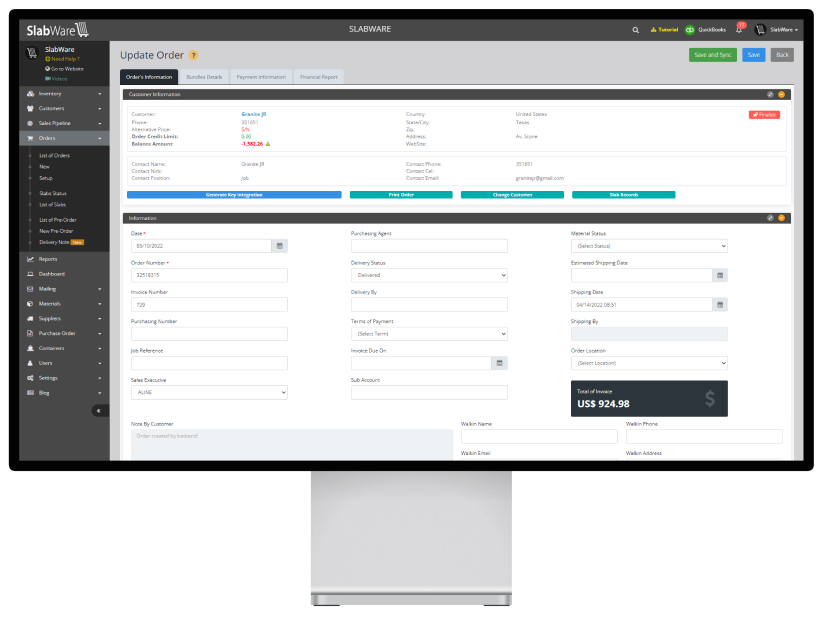Collapse the sidebar with the arrow toggle
This screenshot has width=823, height=621.
click(x=99, y=411)
